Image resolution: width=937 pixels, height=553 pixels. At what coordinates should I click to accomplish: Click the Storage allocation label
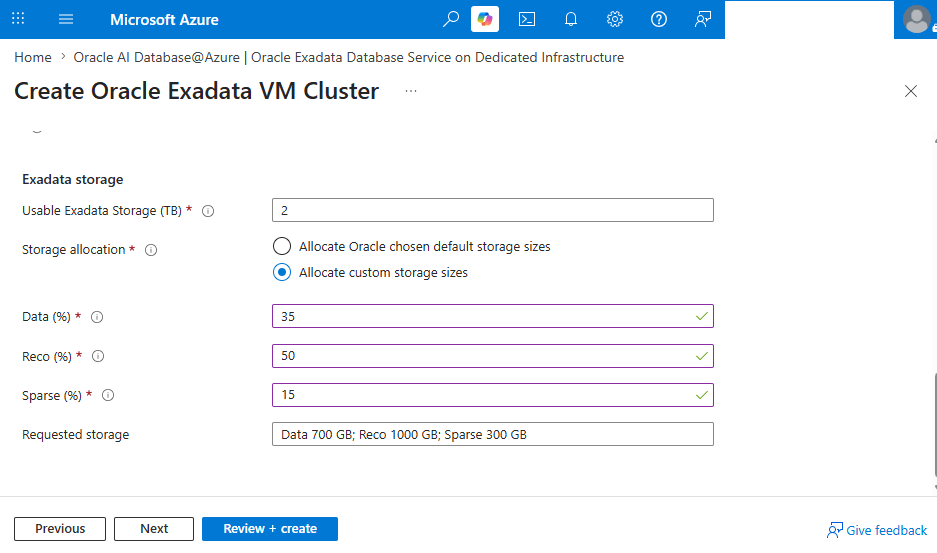(74, 250)
